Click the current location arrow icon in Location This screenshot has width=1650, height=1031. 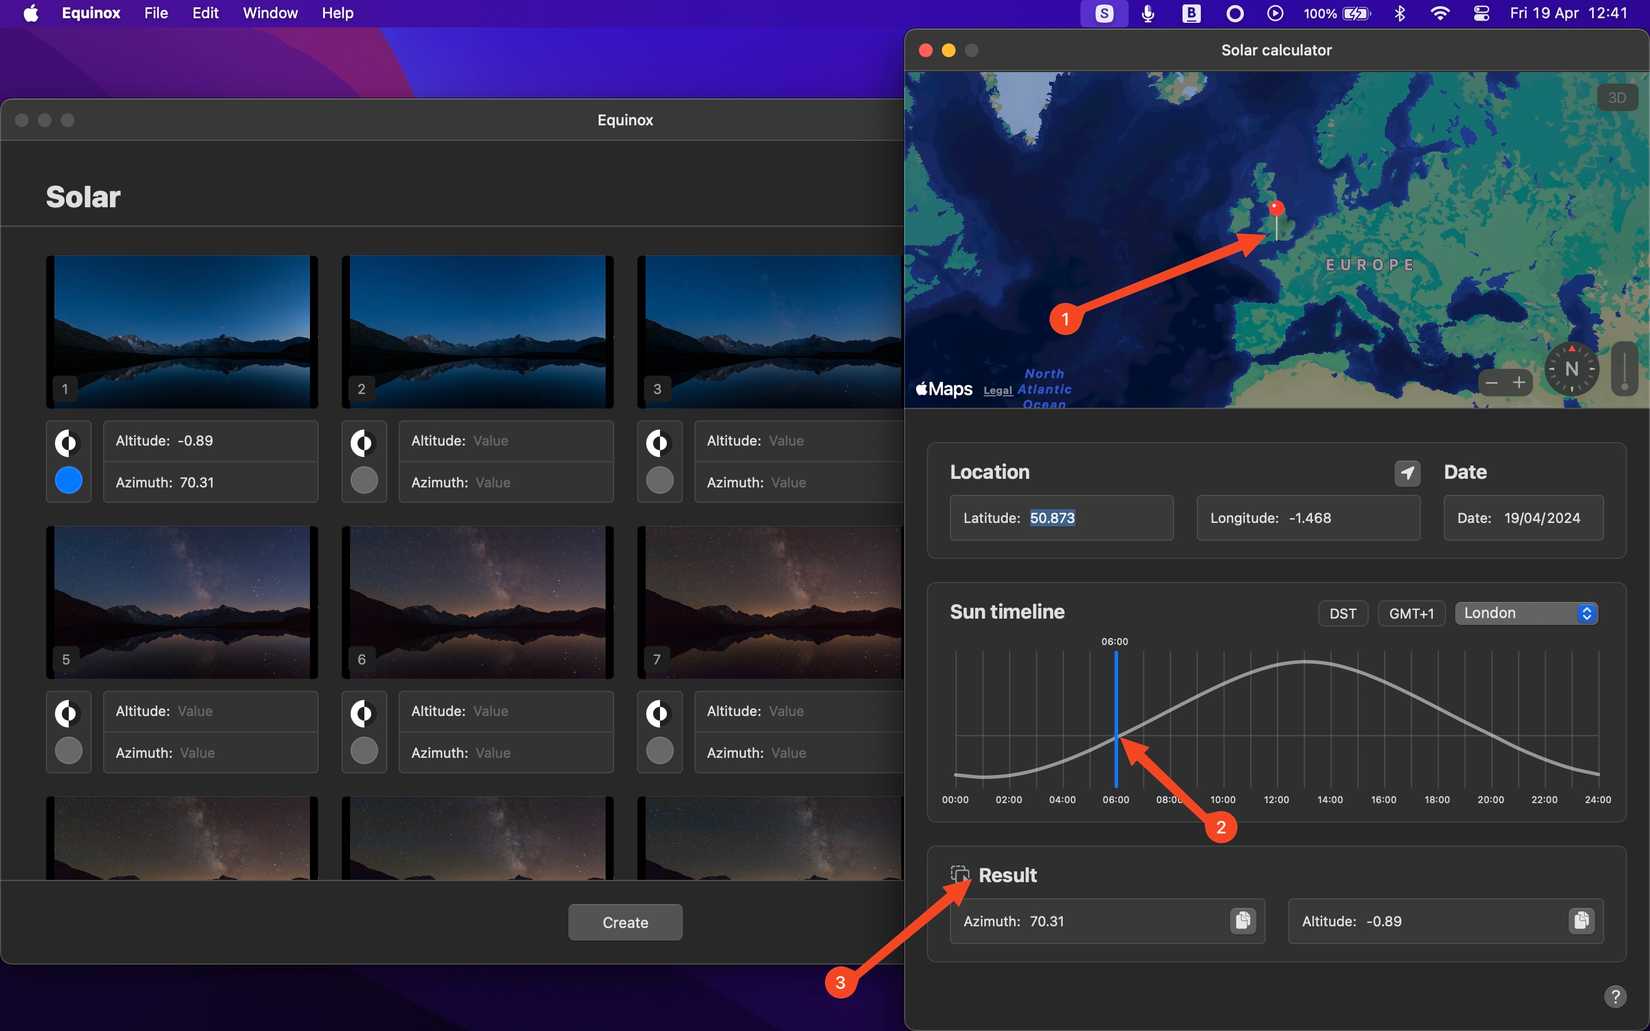click(x=1407, y=473)
